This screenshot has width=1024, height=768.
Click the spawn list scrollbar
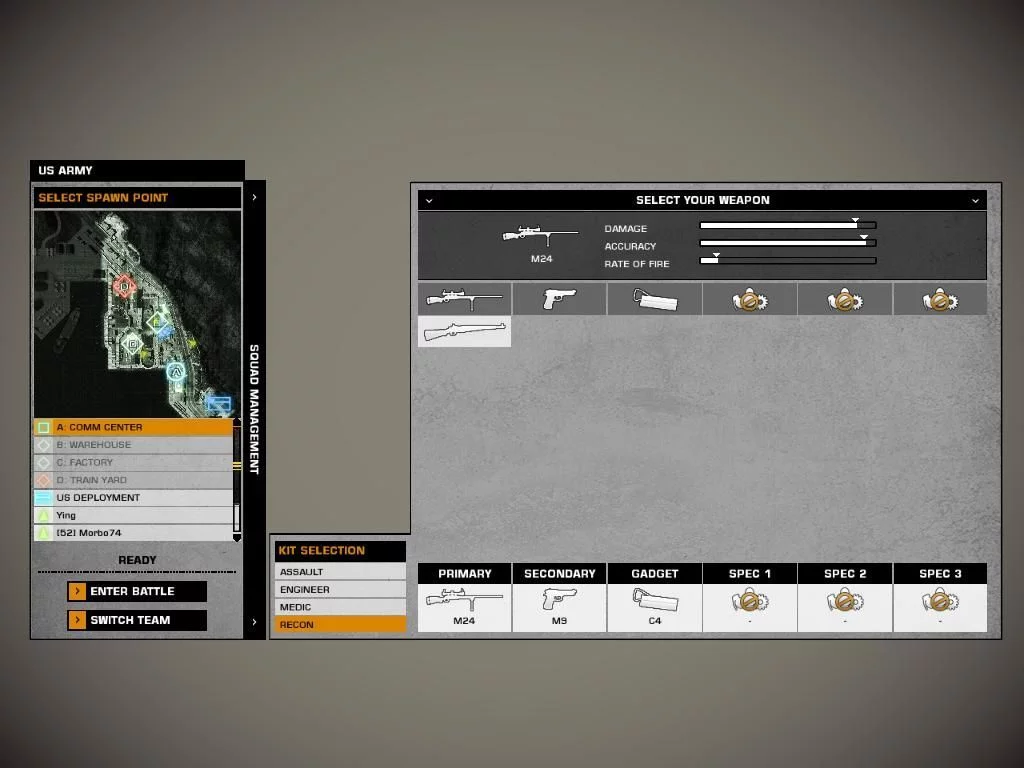pyautogui.click(x=237, y=481)
